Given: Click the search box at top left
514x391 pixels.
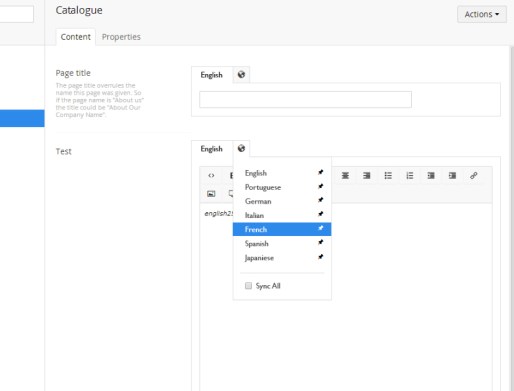Looking at the screenshot, I should [17, 14].
